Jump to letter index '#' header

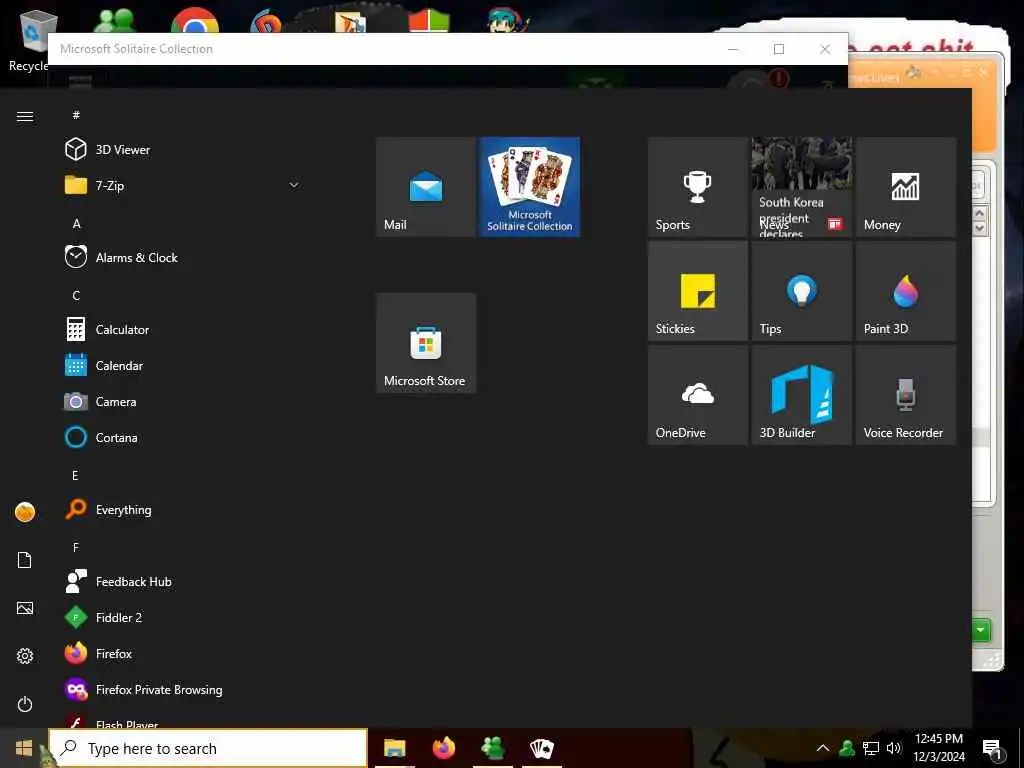click(x=76, y=115)
